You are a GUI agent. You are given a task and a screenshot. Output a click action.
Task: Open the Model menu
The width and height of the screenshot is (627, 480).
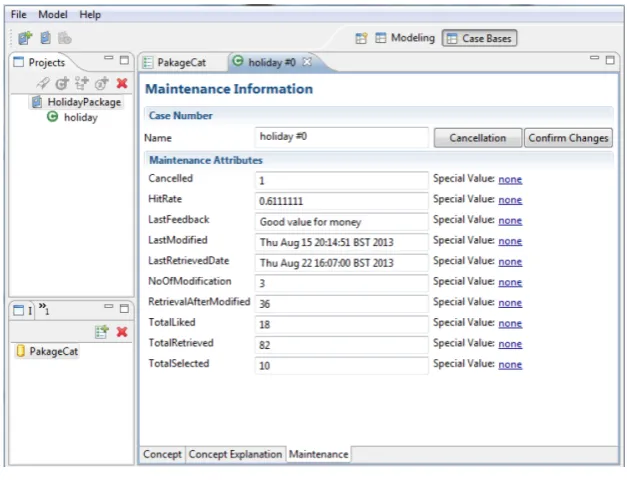point(53,14)
